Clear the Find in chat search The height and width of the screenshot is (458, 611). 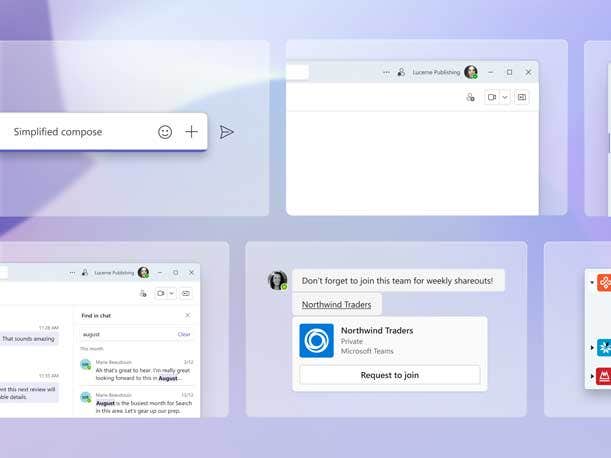click(184, 334)
